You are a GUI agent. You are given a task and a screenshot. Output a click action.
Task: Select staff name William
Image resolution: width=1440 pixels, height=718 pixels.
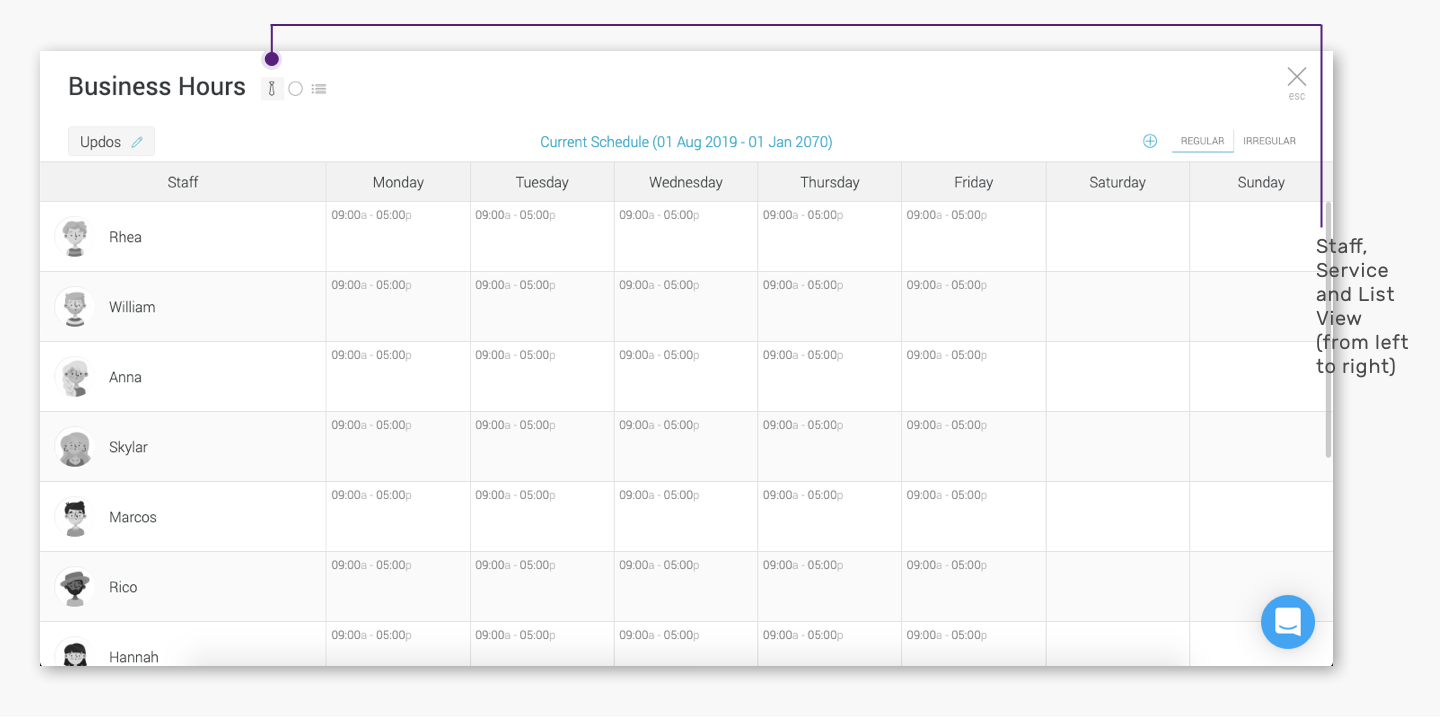(132, 307)
